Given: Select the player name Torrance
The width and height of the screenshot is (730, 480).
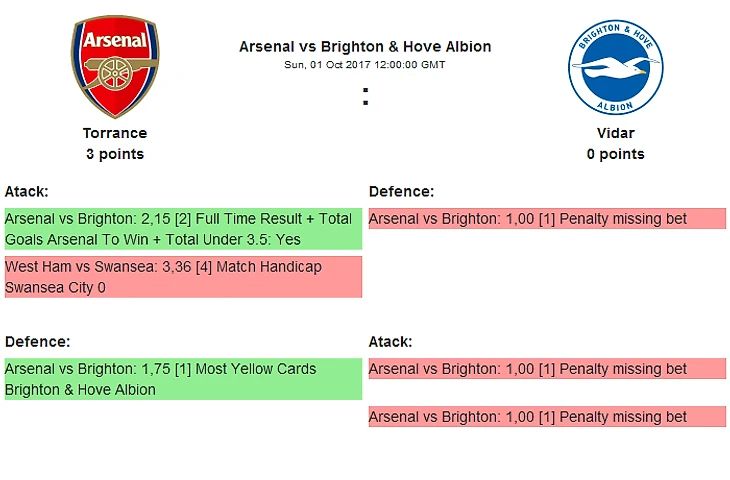Looking at the screenshot, I should tap(115, 133).
